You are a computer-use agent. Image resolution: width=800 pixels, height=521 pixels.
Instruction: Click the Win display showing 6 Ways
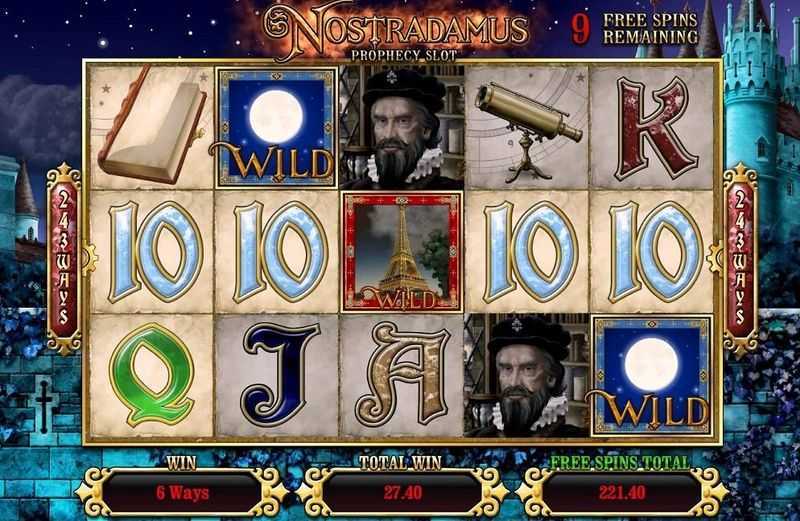point(182,493)
